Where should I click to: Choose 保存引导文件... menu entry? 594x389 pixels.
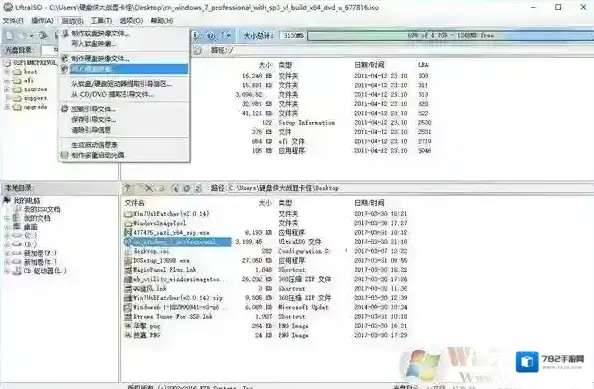pyautogui.click(x=124, y=119)
